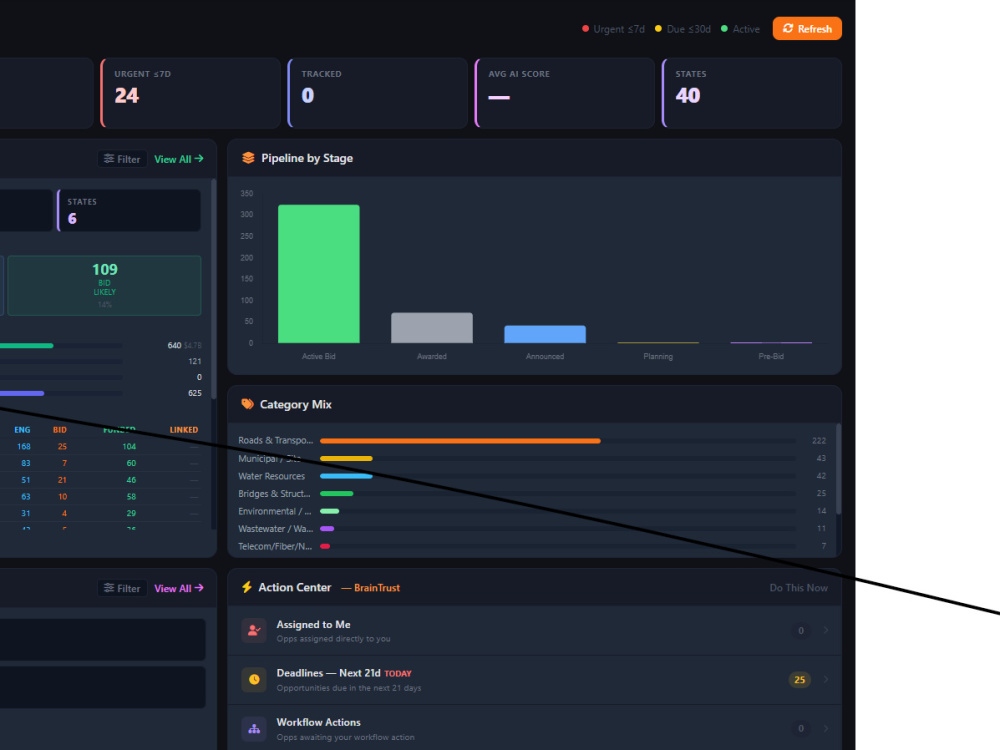
Task: Click the Due ≤30d legend item
Action: 683,29
